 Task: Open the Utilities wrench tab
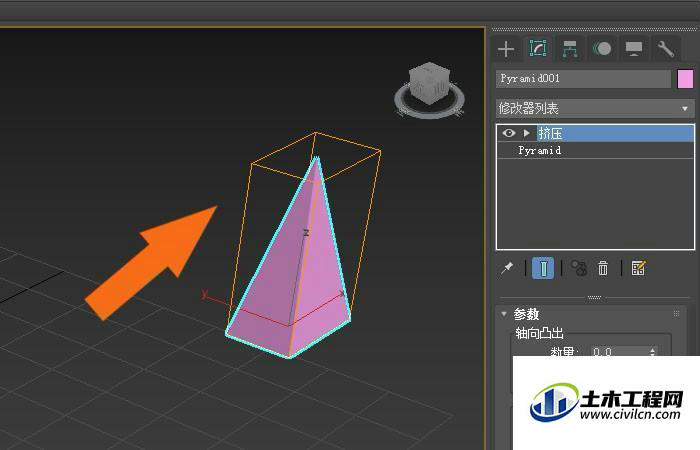pyautogui.click(x=665, y=49)
